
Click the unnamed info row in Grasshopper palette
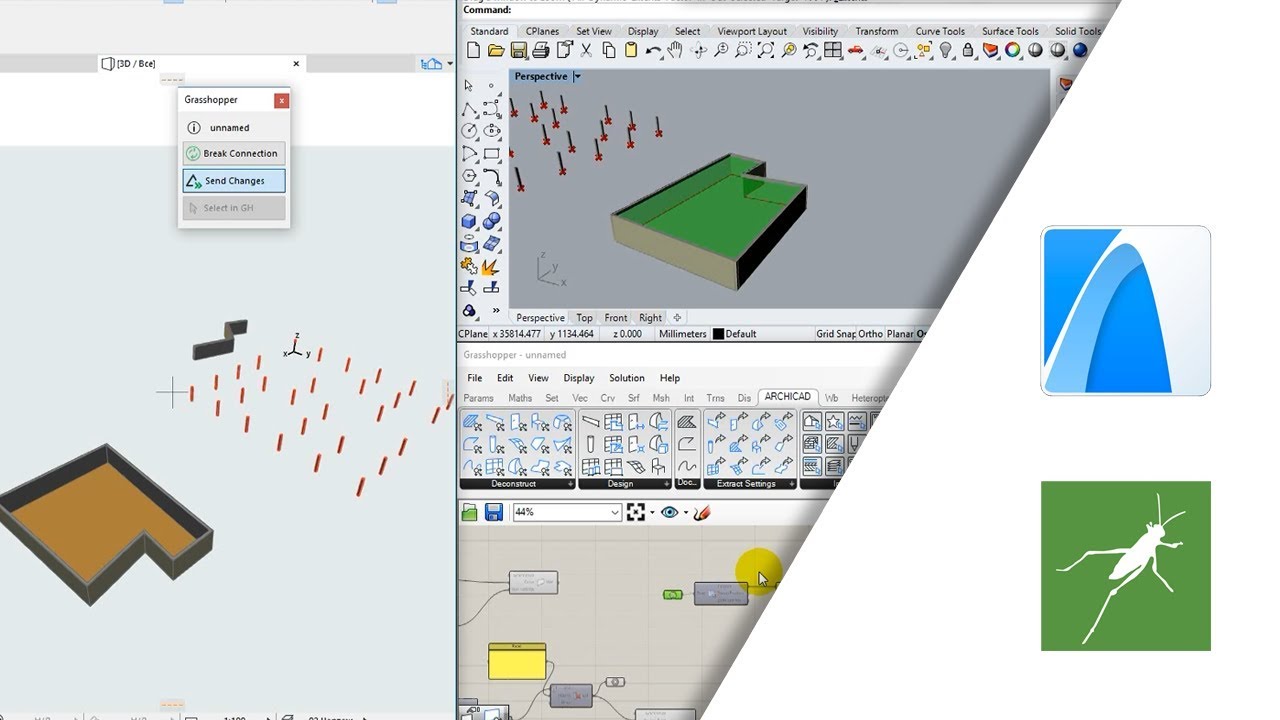tap(234, 128)
